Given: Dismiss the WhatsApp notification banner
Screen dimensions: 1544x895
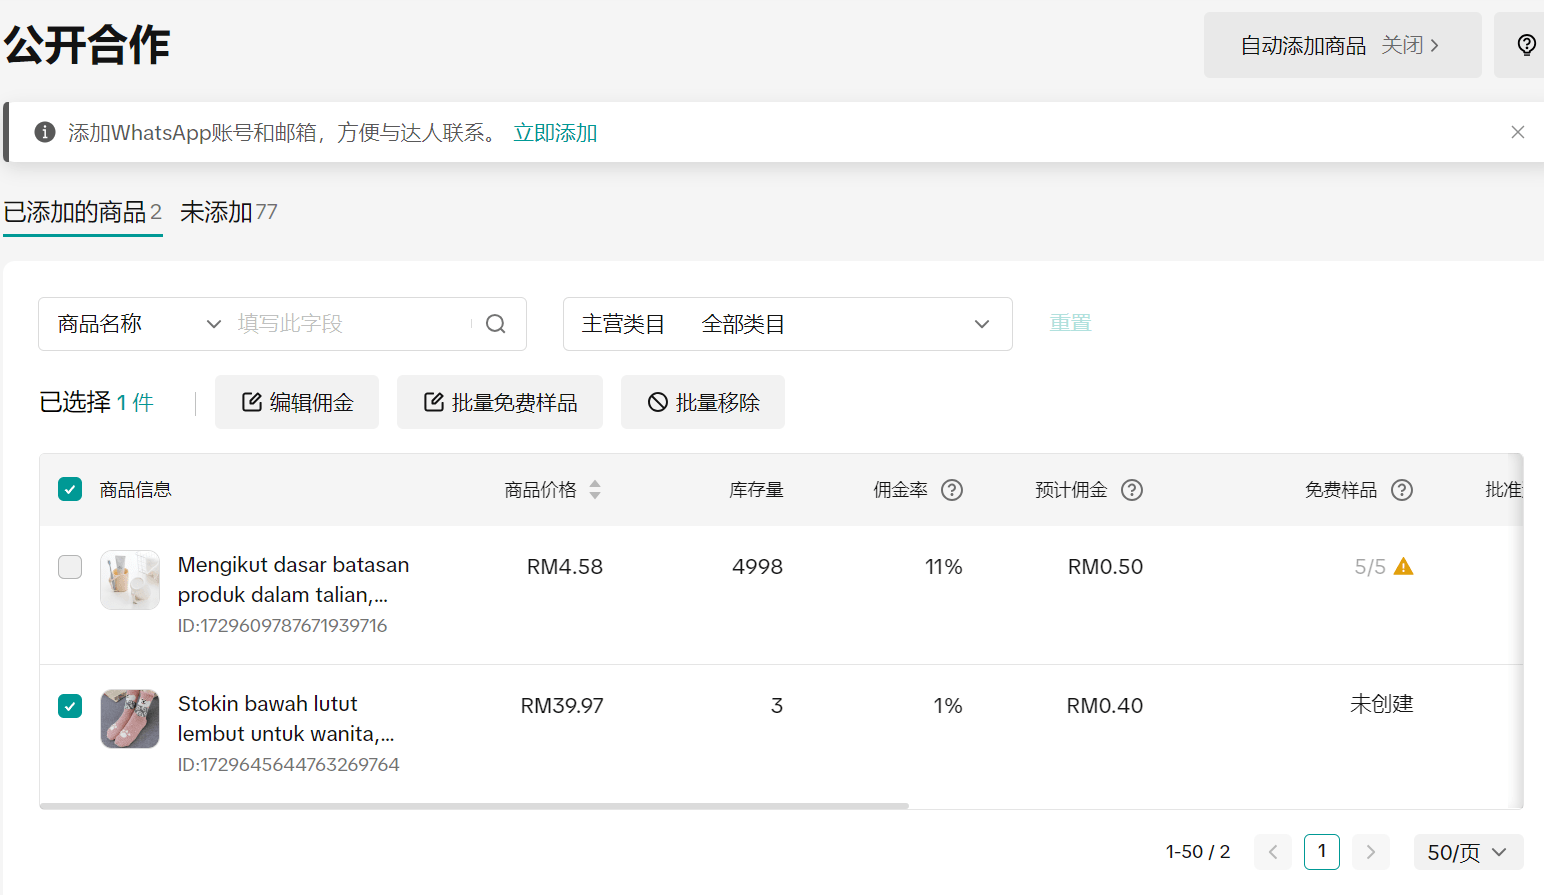Looking at the screenshot, I should [x=1517, y=132].
